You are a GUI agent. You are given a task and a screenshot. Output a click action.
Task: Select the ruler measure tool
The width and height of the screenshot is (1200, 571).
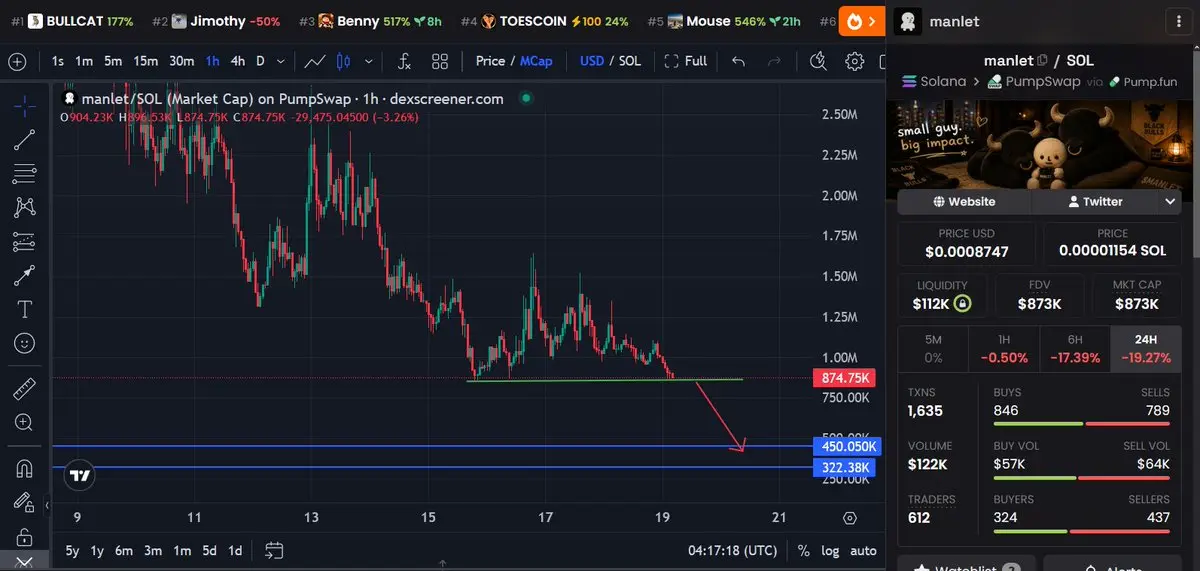click(25, 389)
